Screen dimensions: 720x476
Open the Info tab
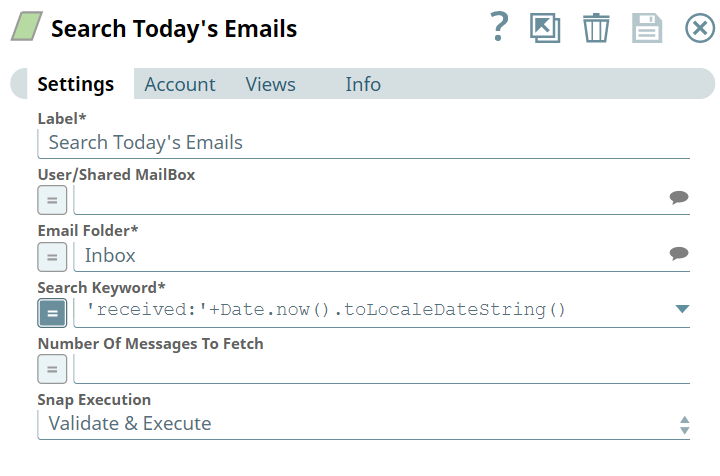coord(363,84)
